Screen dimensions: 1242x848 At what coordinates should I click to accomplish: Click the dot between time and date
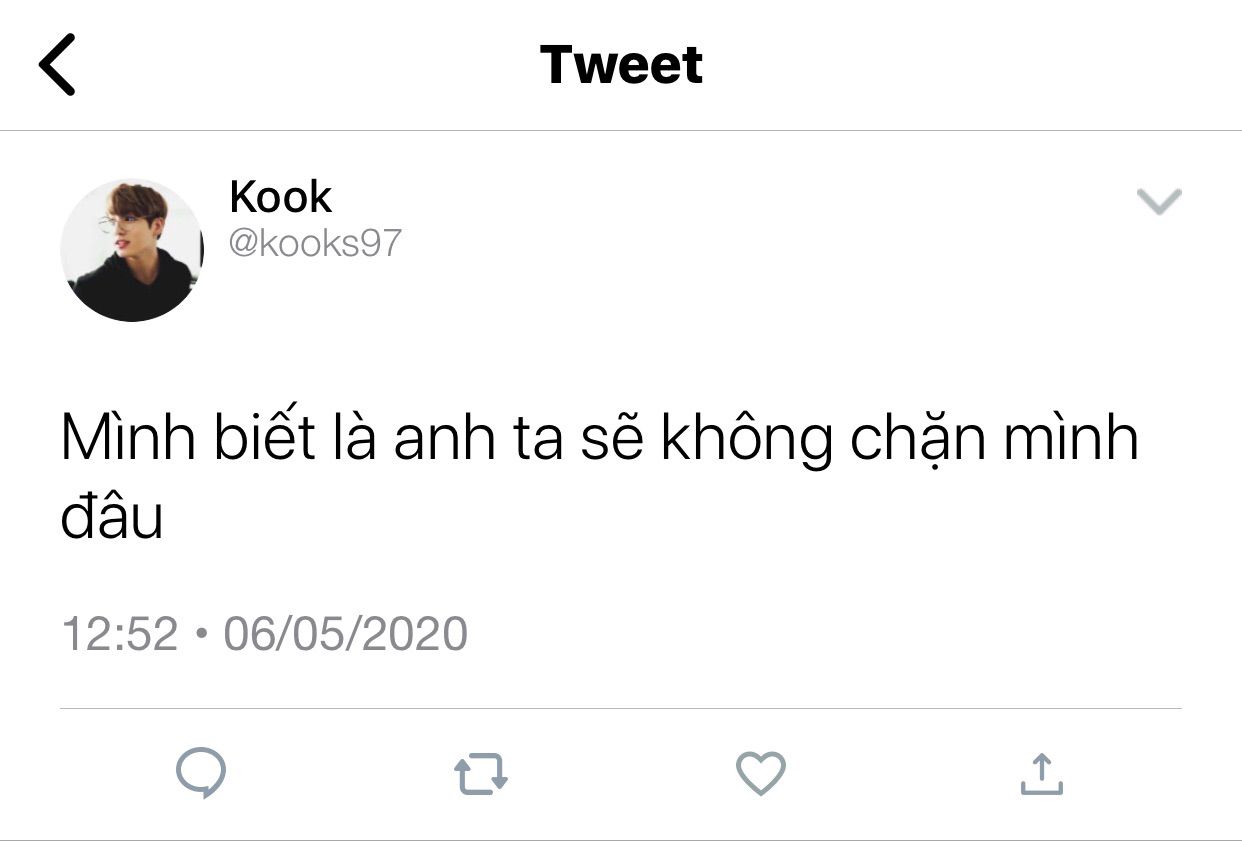pyautogui.click(x=200, y=636)
